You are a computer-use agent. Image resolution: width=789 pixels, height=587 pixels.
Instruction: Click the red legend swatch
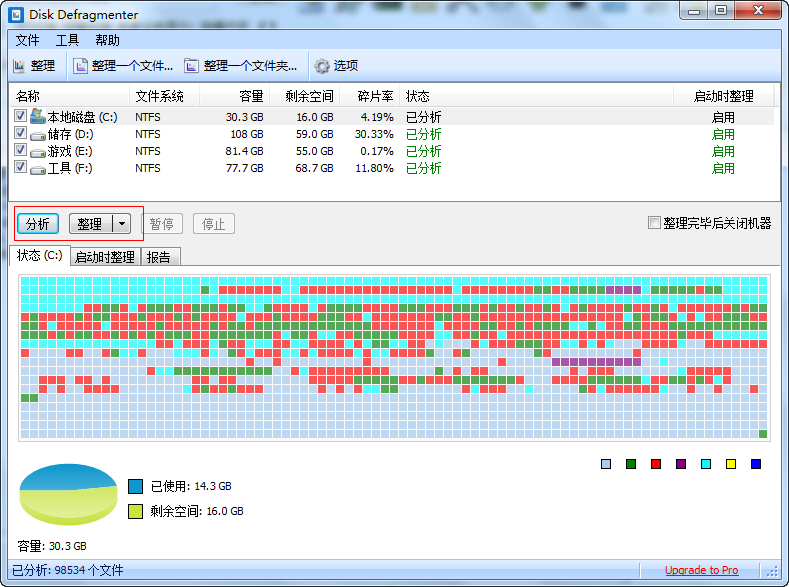pos(656,464)
